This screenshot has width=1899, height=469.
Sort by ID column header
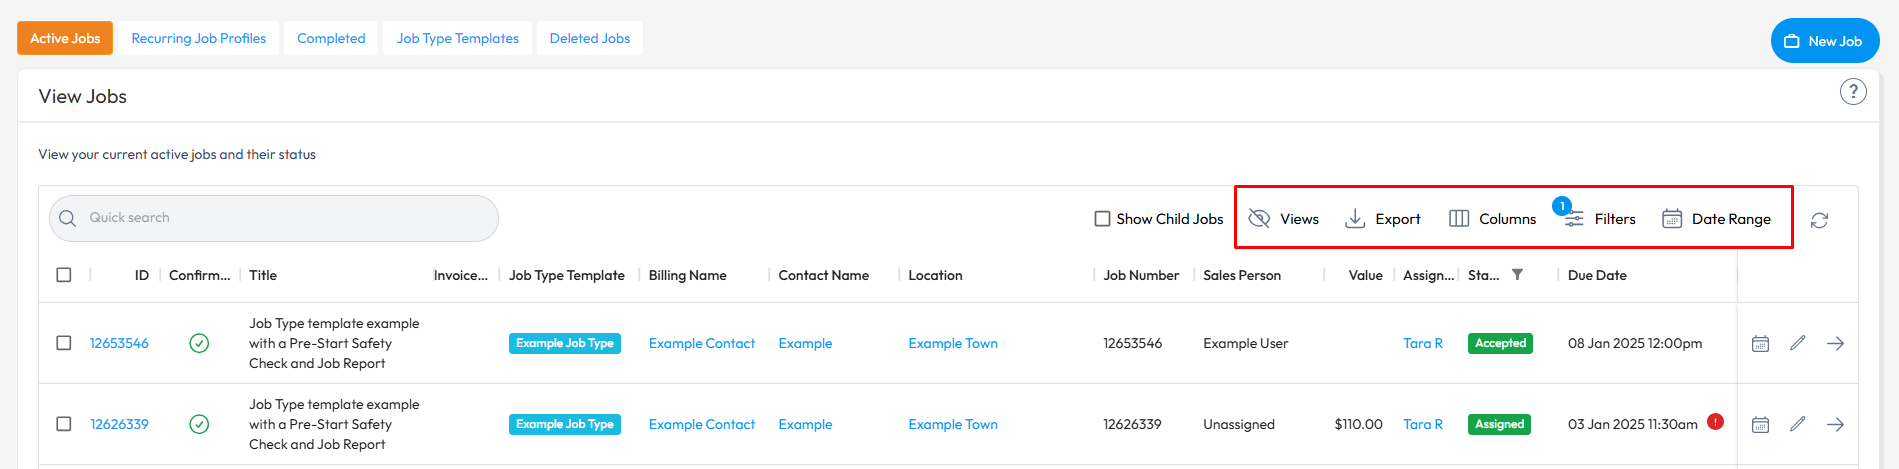[x=142, y=275]
